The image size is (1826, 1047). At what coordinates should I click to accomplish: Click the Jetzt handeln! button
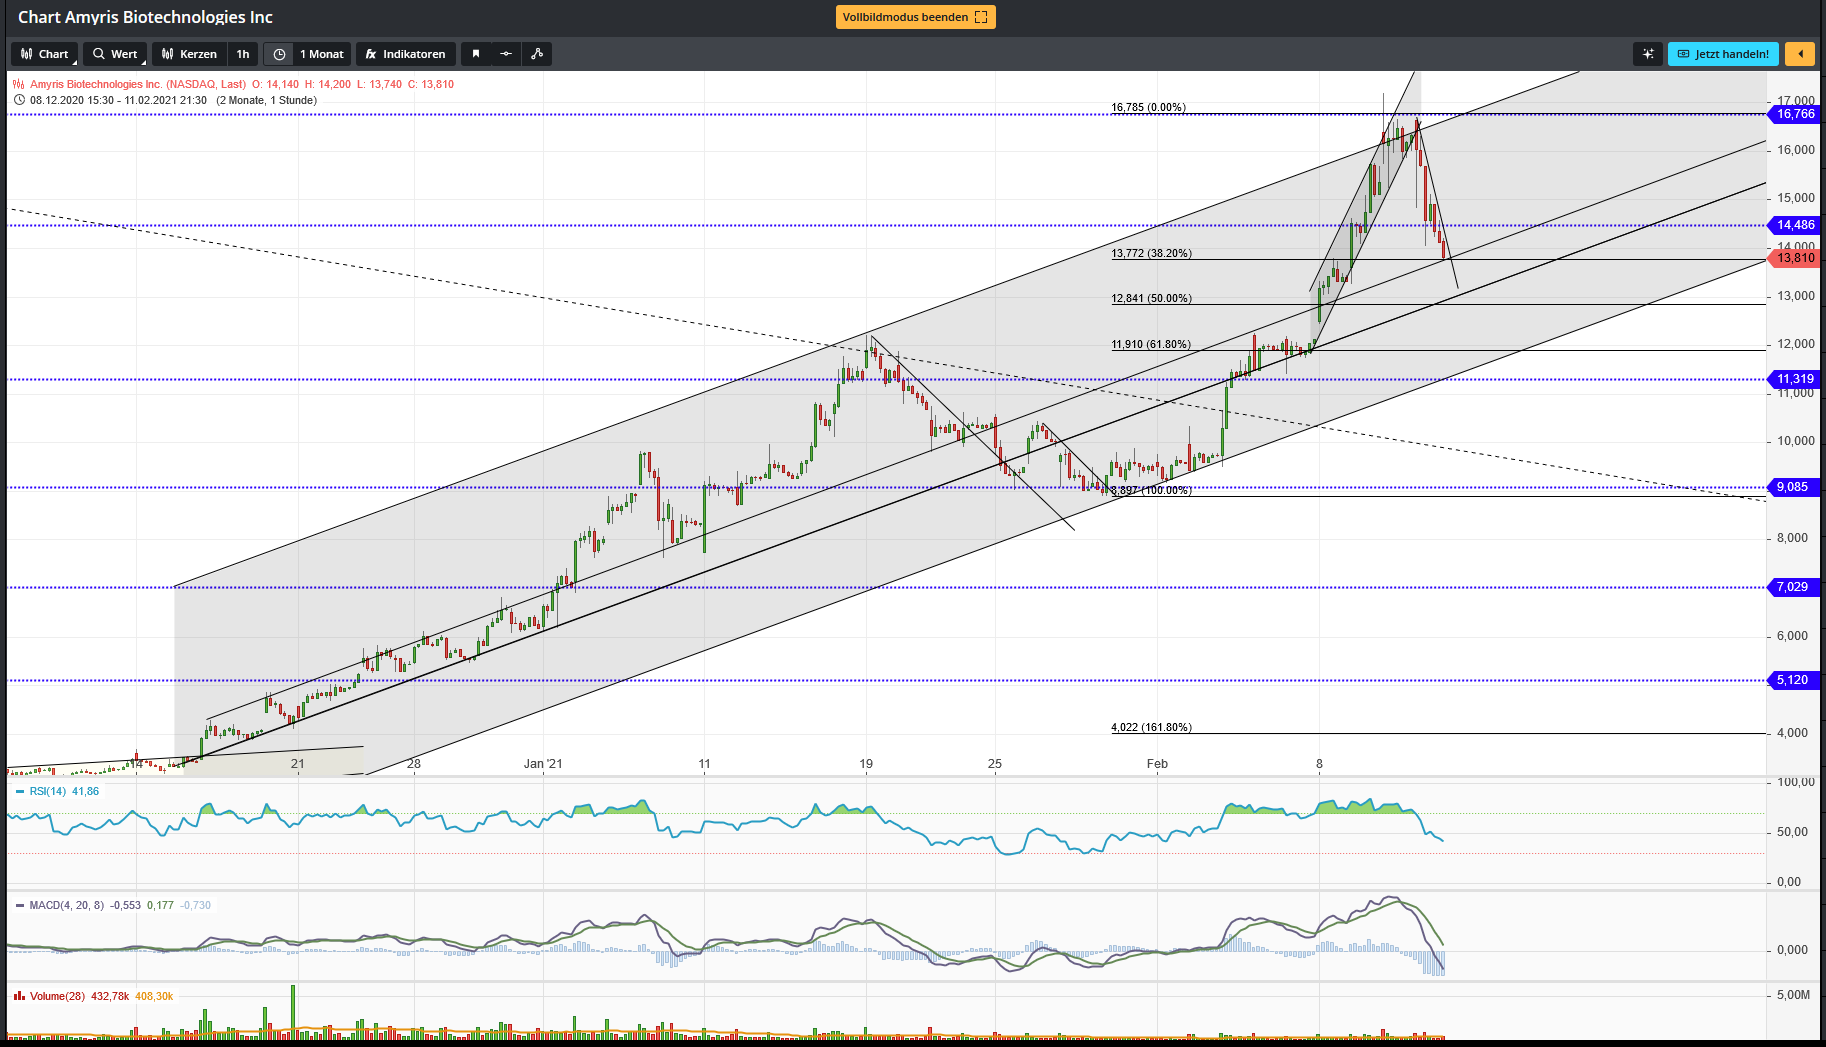coord(1723,54)
